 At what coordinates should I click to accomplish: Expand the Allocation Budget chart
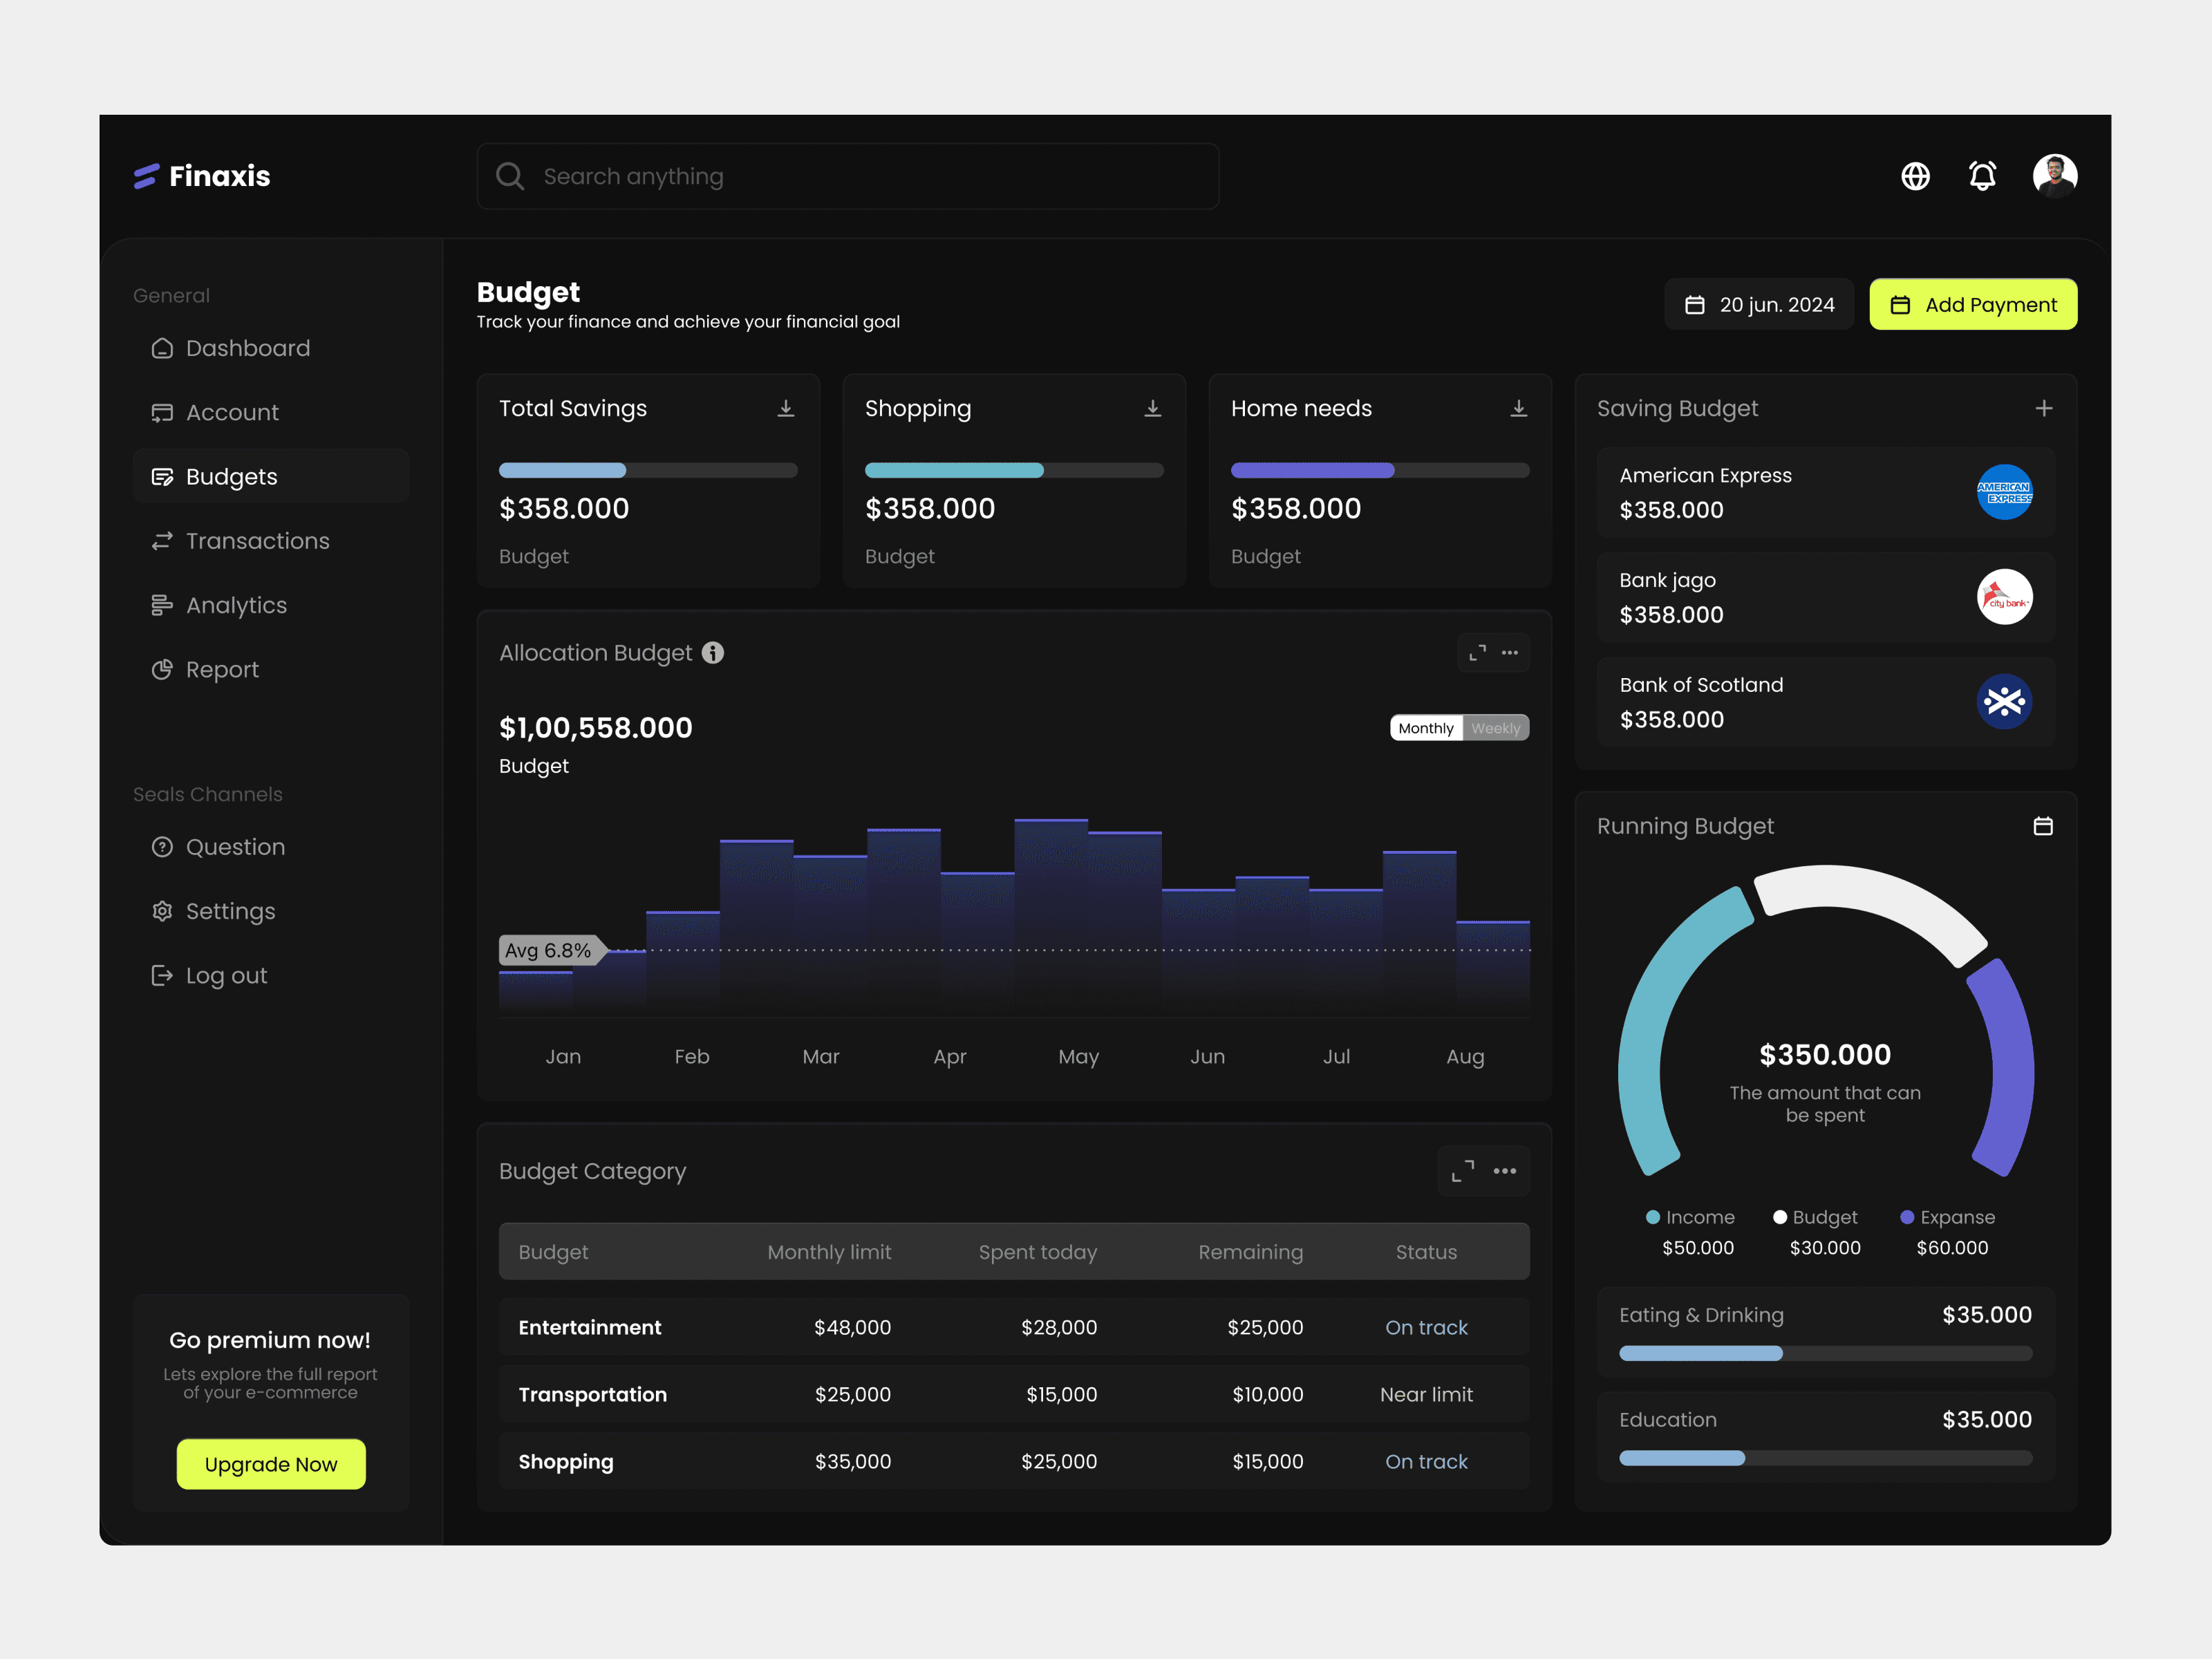click(x=1477, y=653)
